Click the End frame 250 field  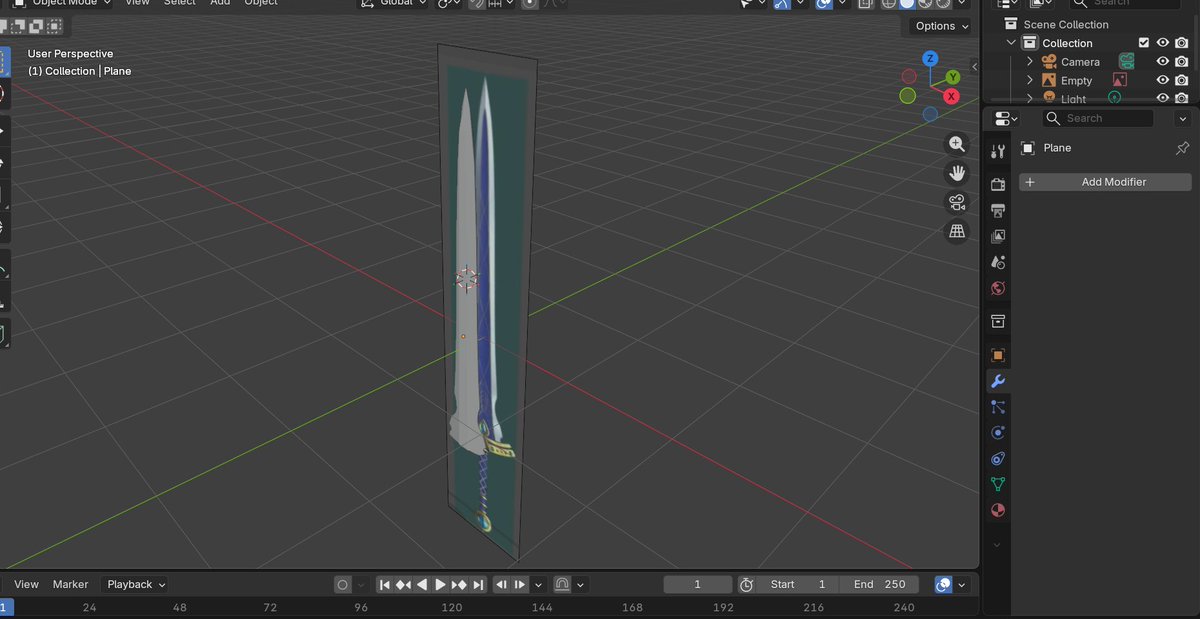[880, 585]
